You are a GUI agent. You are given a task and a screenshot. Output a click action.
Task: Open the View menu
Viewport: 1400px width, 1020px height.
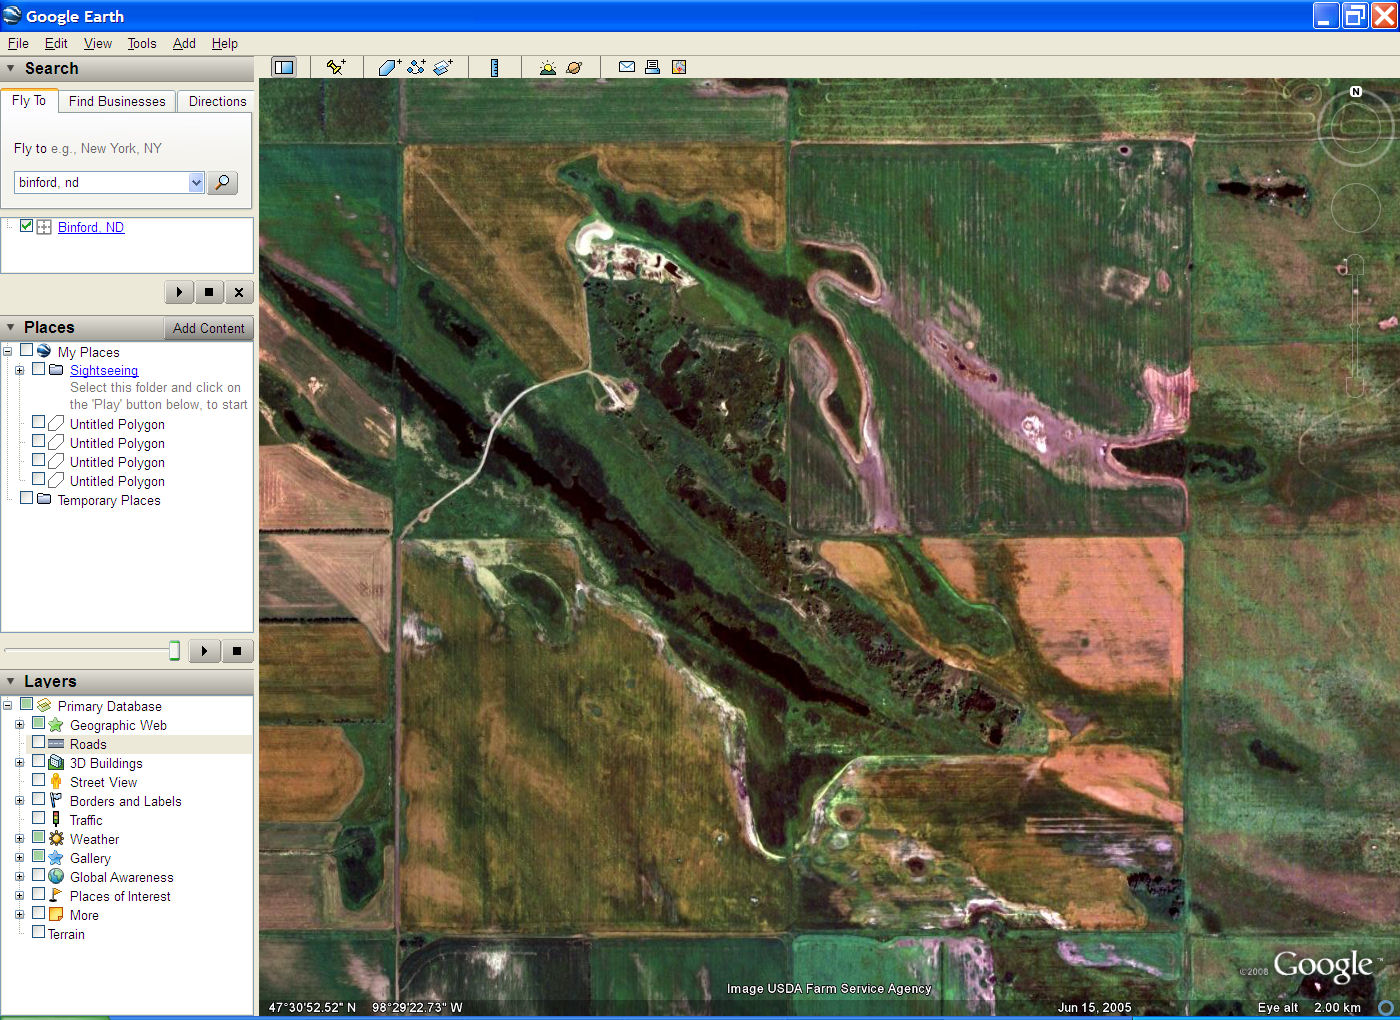point(98,43)
